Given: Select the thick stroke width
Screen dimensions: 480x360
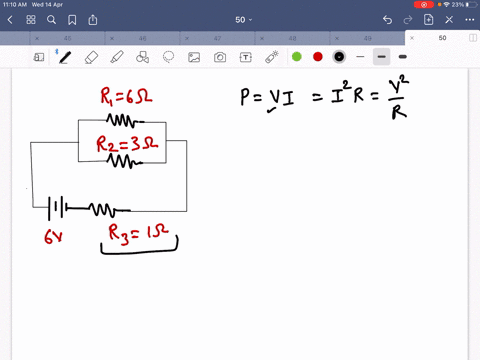Looking at the screenshot, I should (403, 57).
